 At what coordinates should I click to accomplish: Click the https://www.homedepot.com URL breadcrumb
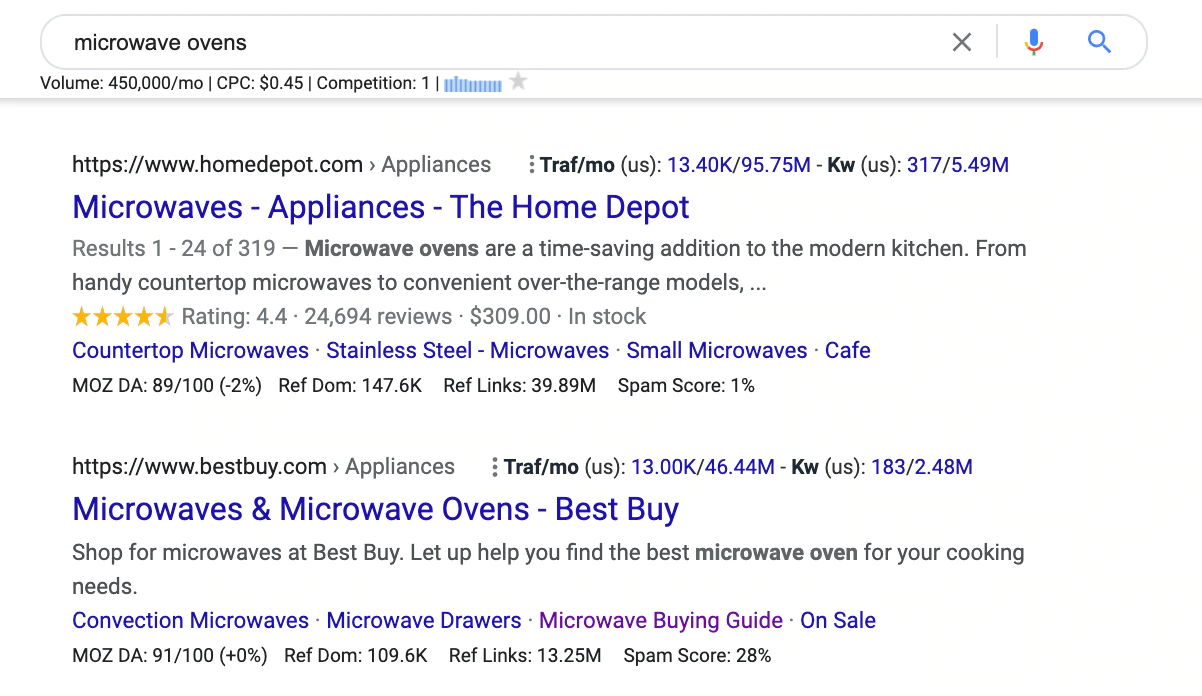coord(217,165)
